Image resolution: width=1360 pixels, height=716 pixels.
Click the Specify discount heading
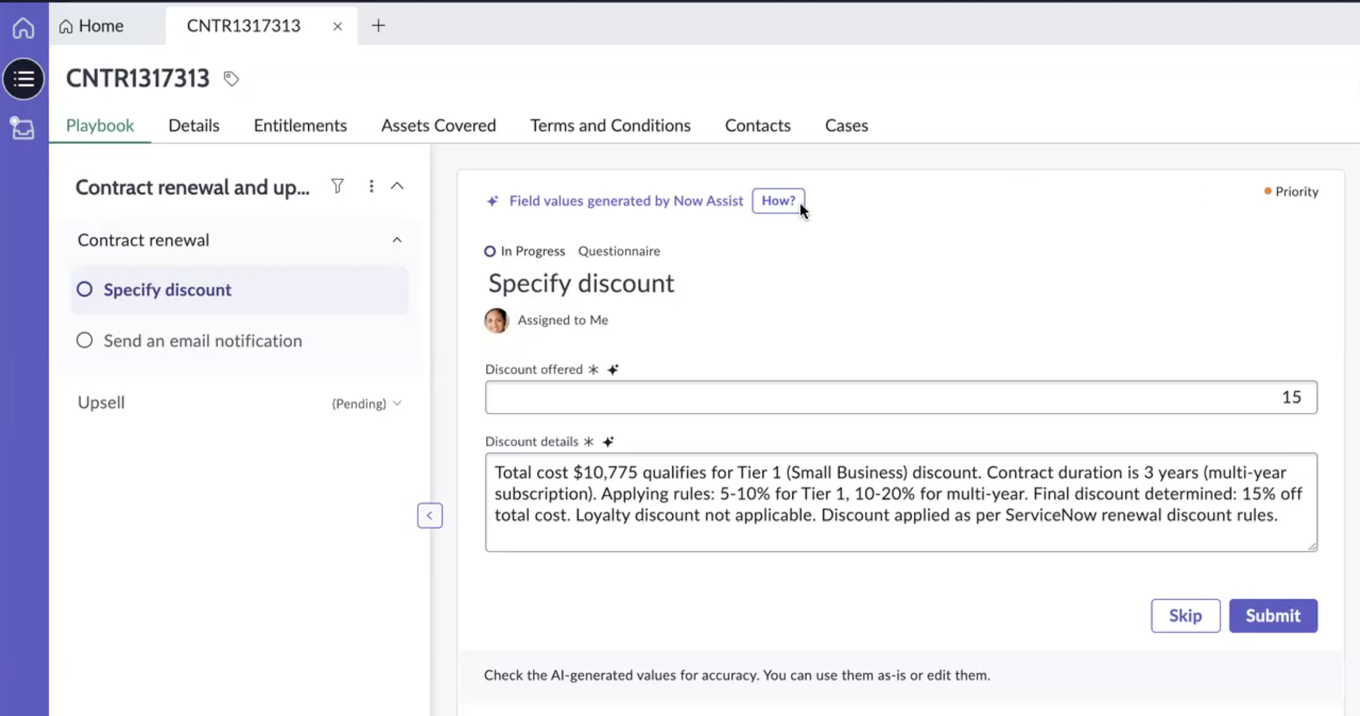(x=581, y=283)
